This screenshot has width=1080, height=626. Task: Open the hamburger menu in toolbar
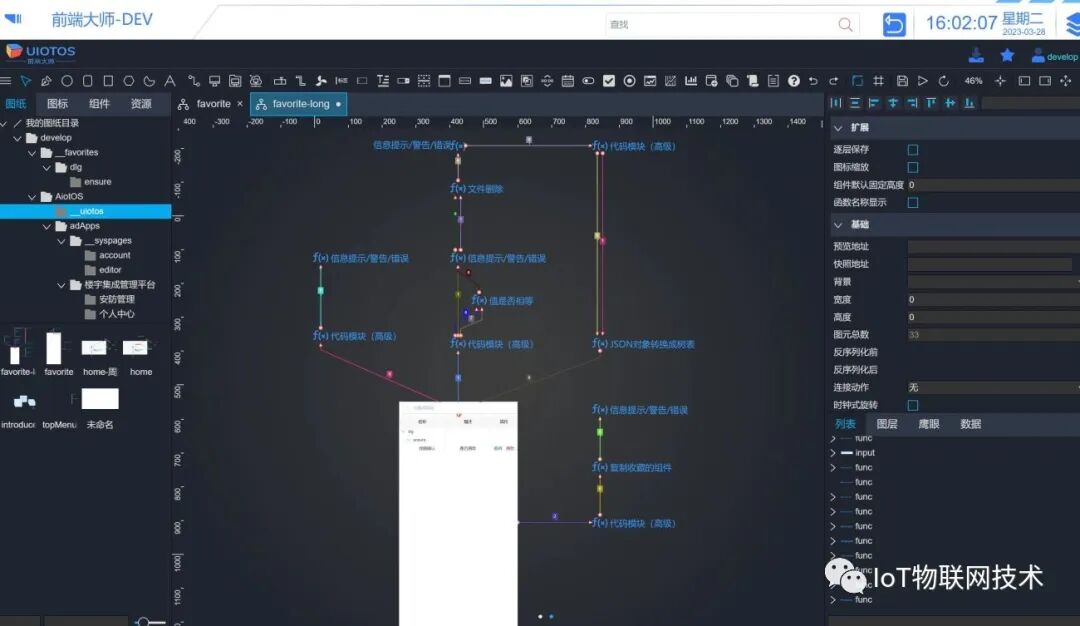pyautogui.click(x=6, y=81)
